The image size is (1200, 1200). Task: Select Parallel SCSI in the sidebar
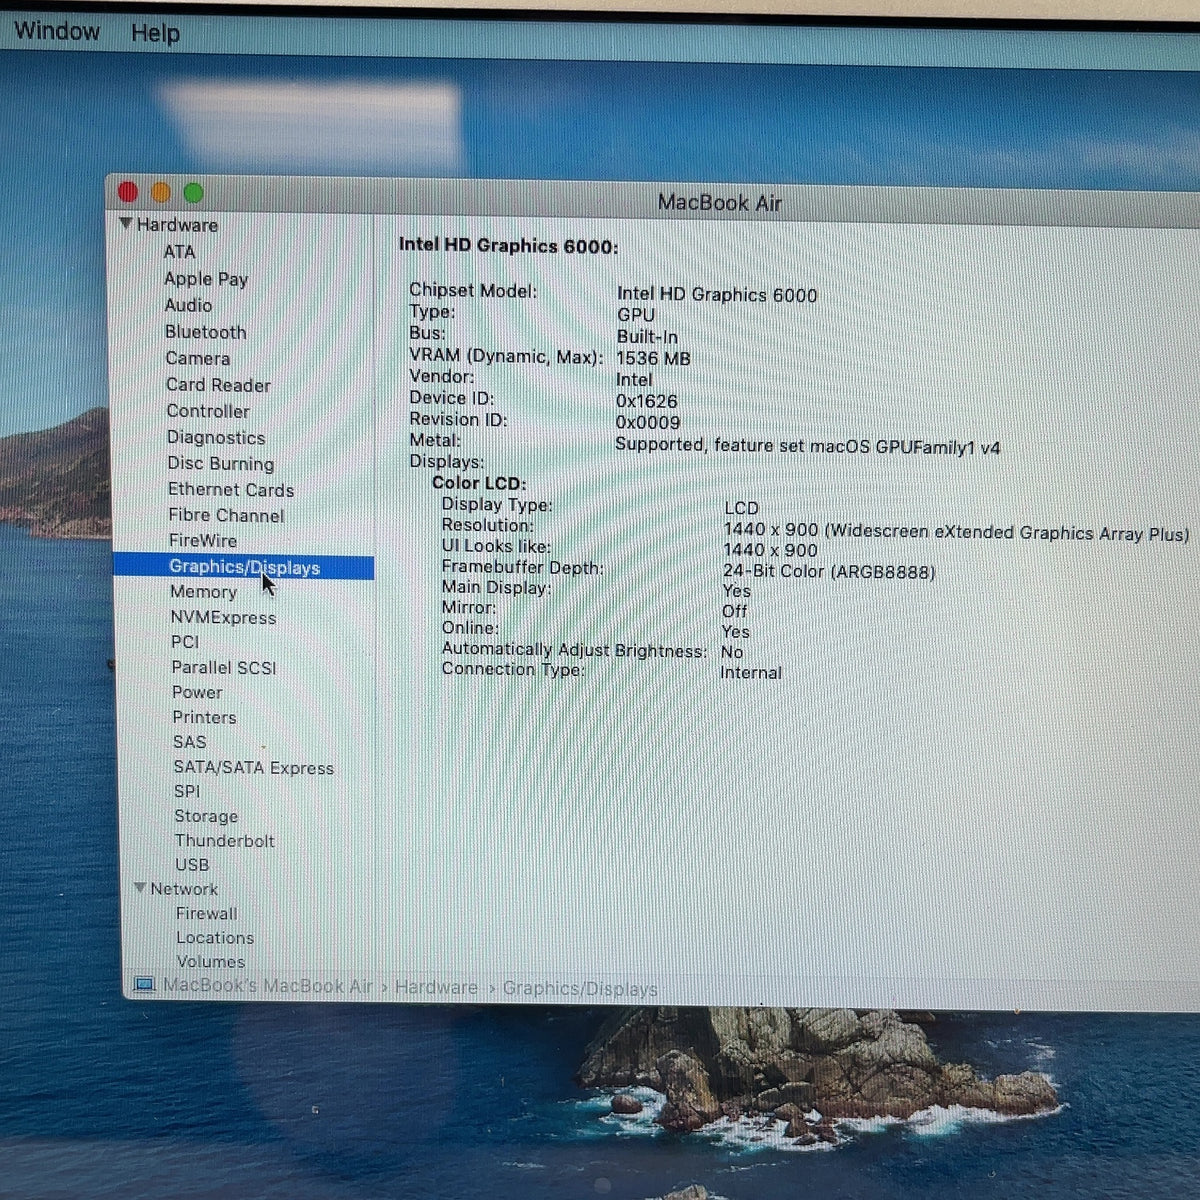click(x=224, y=668)
